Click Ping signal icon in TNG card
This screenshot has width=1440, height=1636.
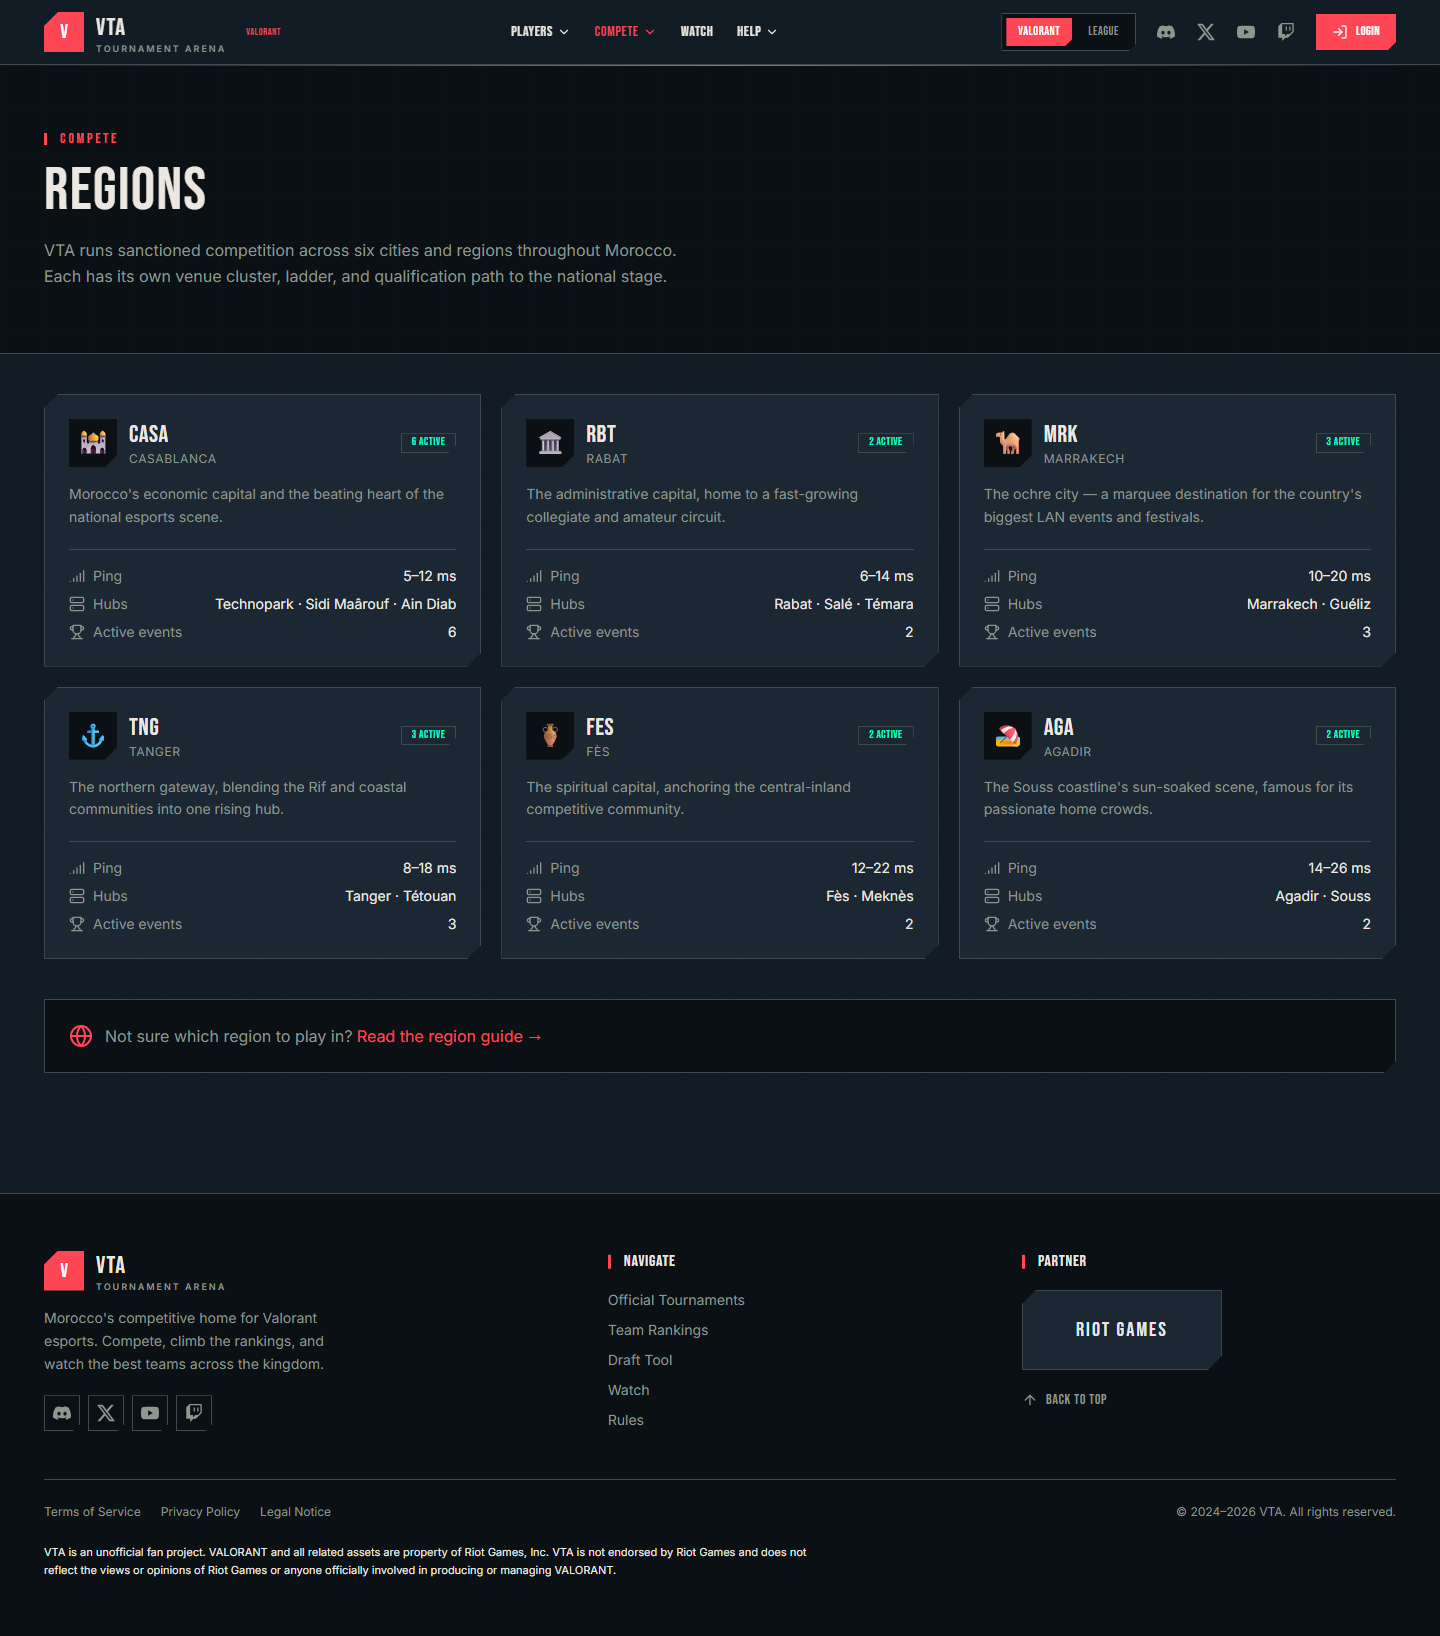click(x=77, y=868)
